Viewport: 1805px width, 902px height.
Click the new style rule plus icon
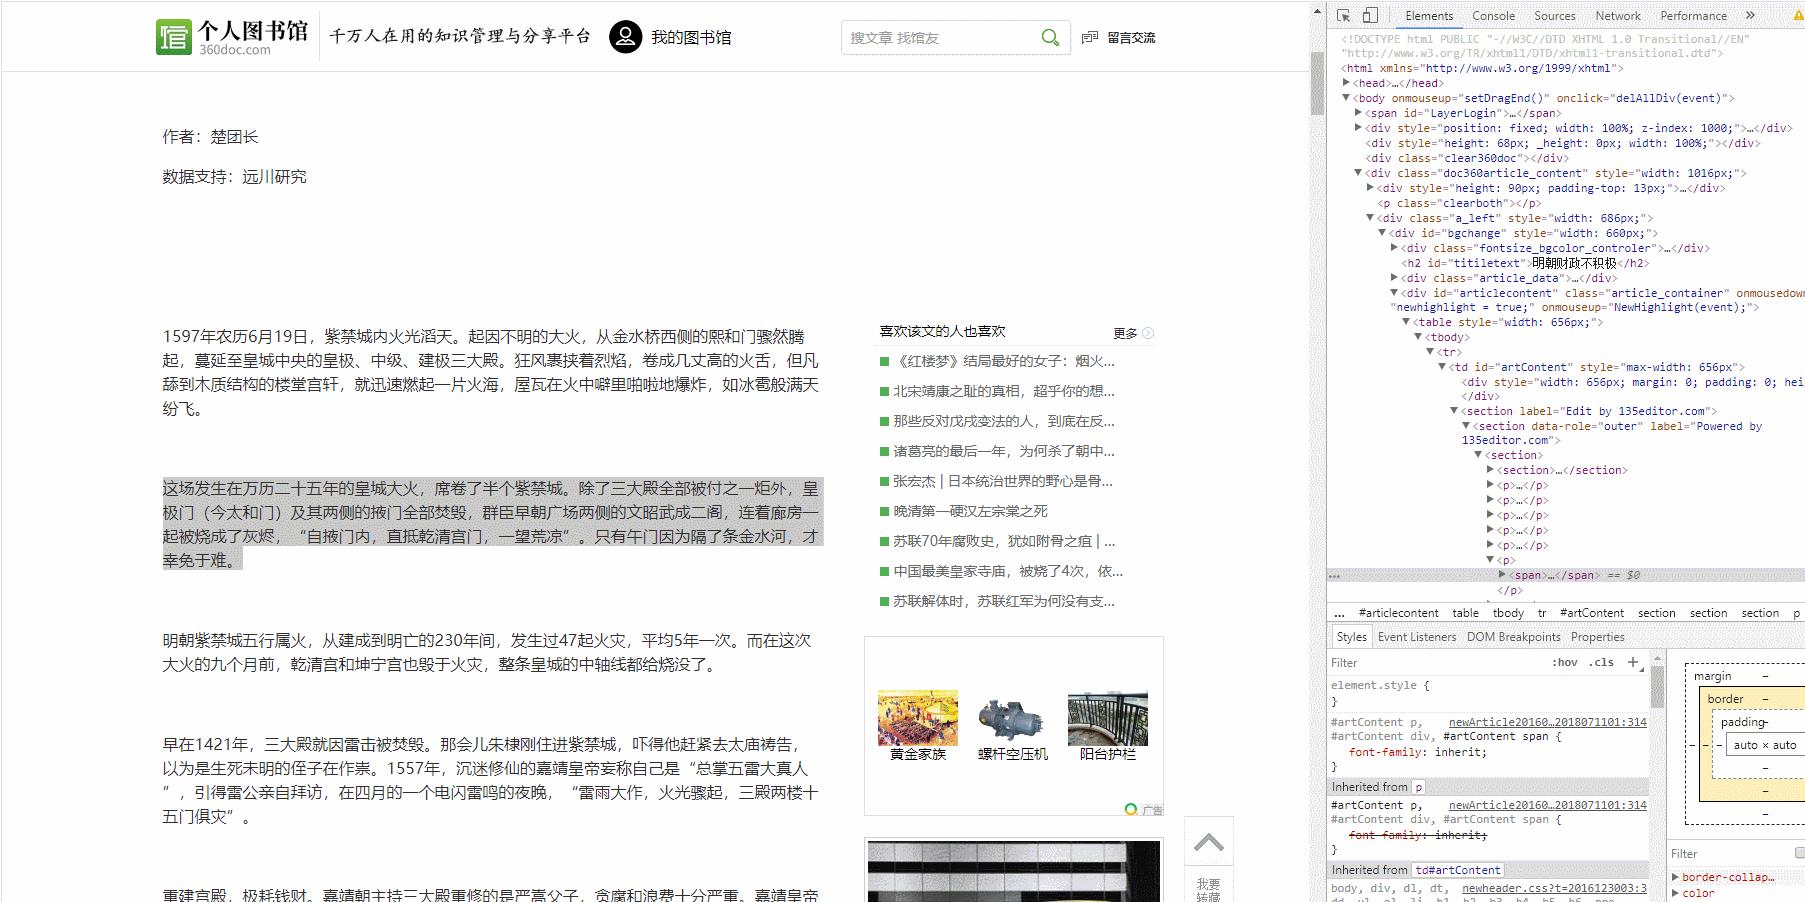(1634, 662)
